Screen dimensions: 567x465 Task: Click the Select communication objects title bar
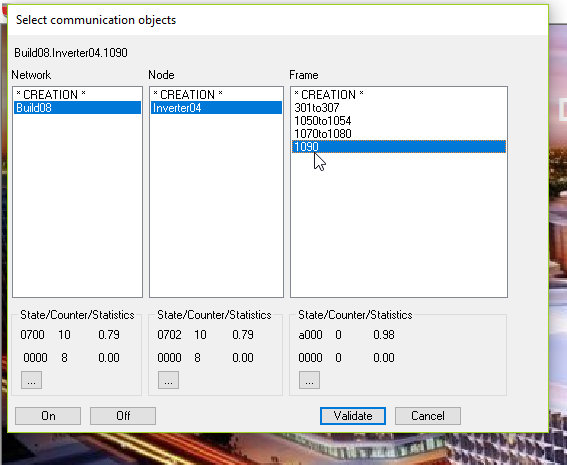278,20
